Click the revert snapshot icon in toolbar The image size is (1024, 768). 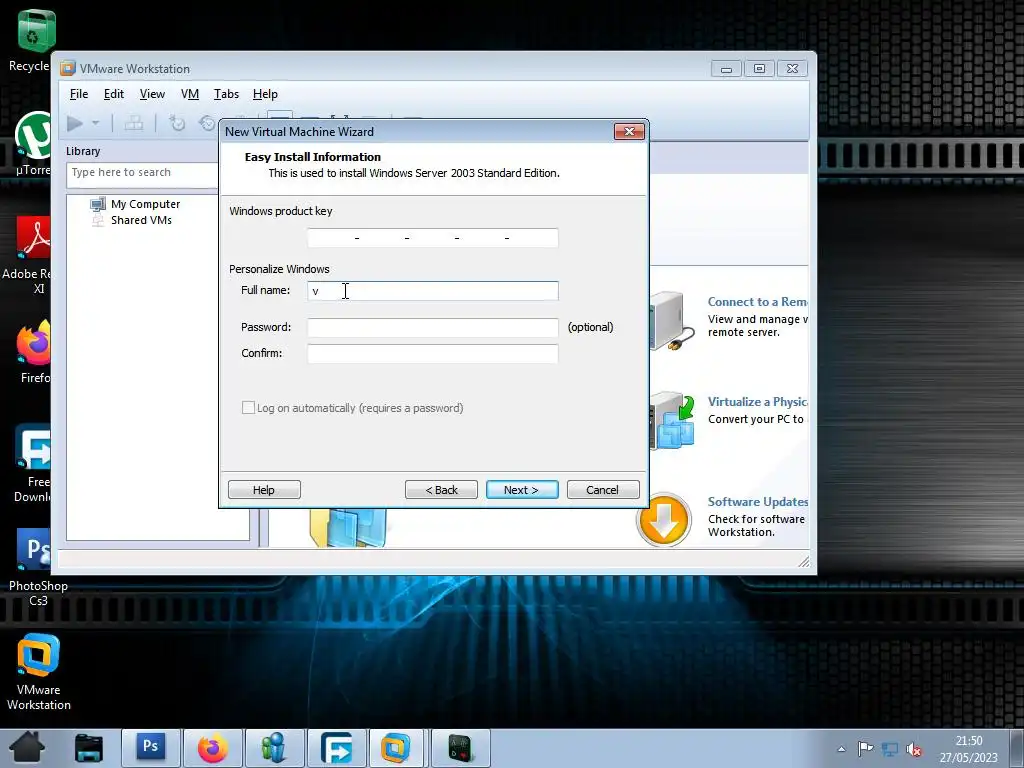click(x=207, y=123)
